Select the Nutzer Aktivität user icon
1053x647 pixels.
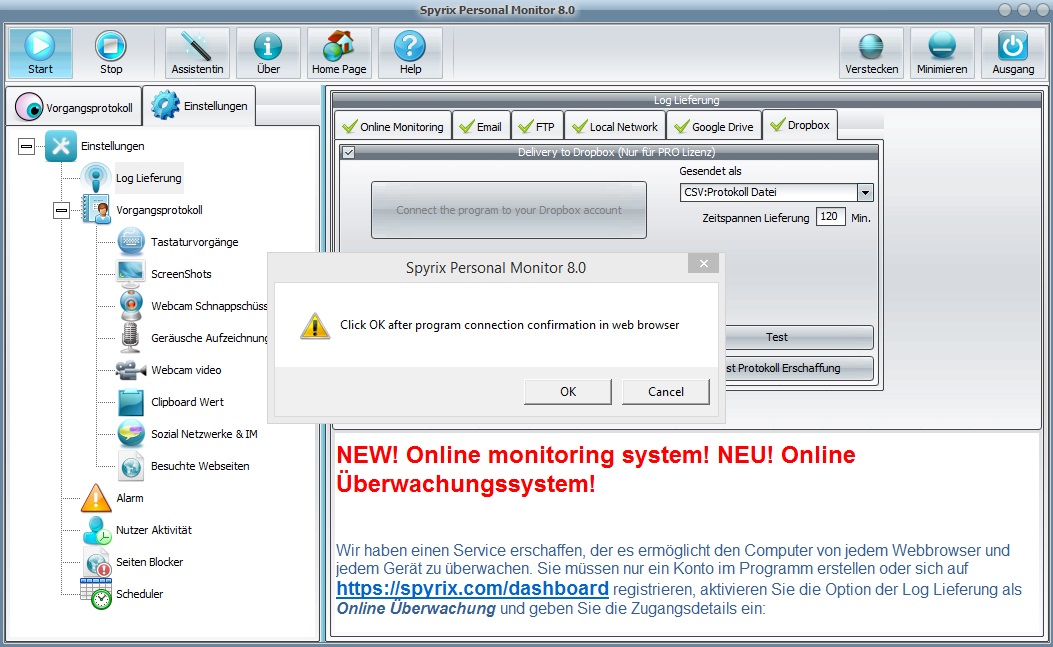(97, 530)
